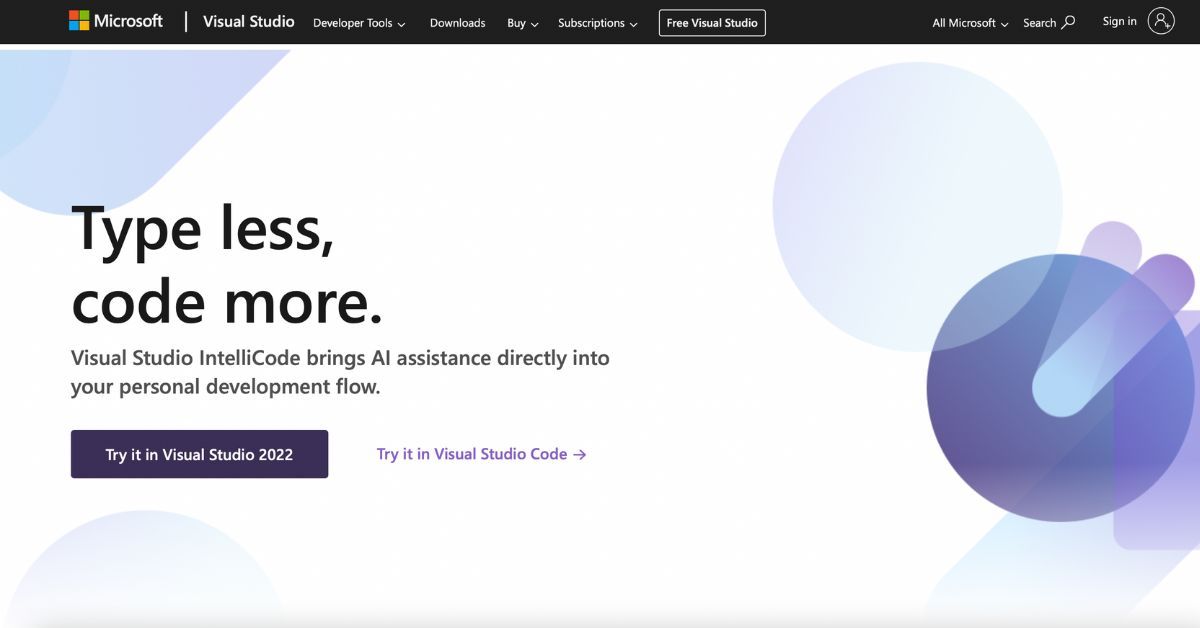The height and width of the screenshot is (628, 1200).
Task: Click Visual Studio in the top navigation
Action: pos(248,21)
